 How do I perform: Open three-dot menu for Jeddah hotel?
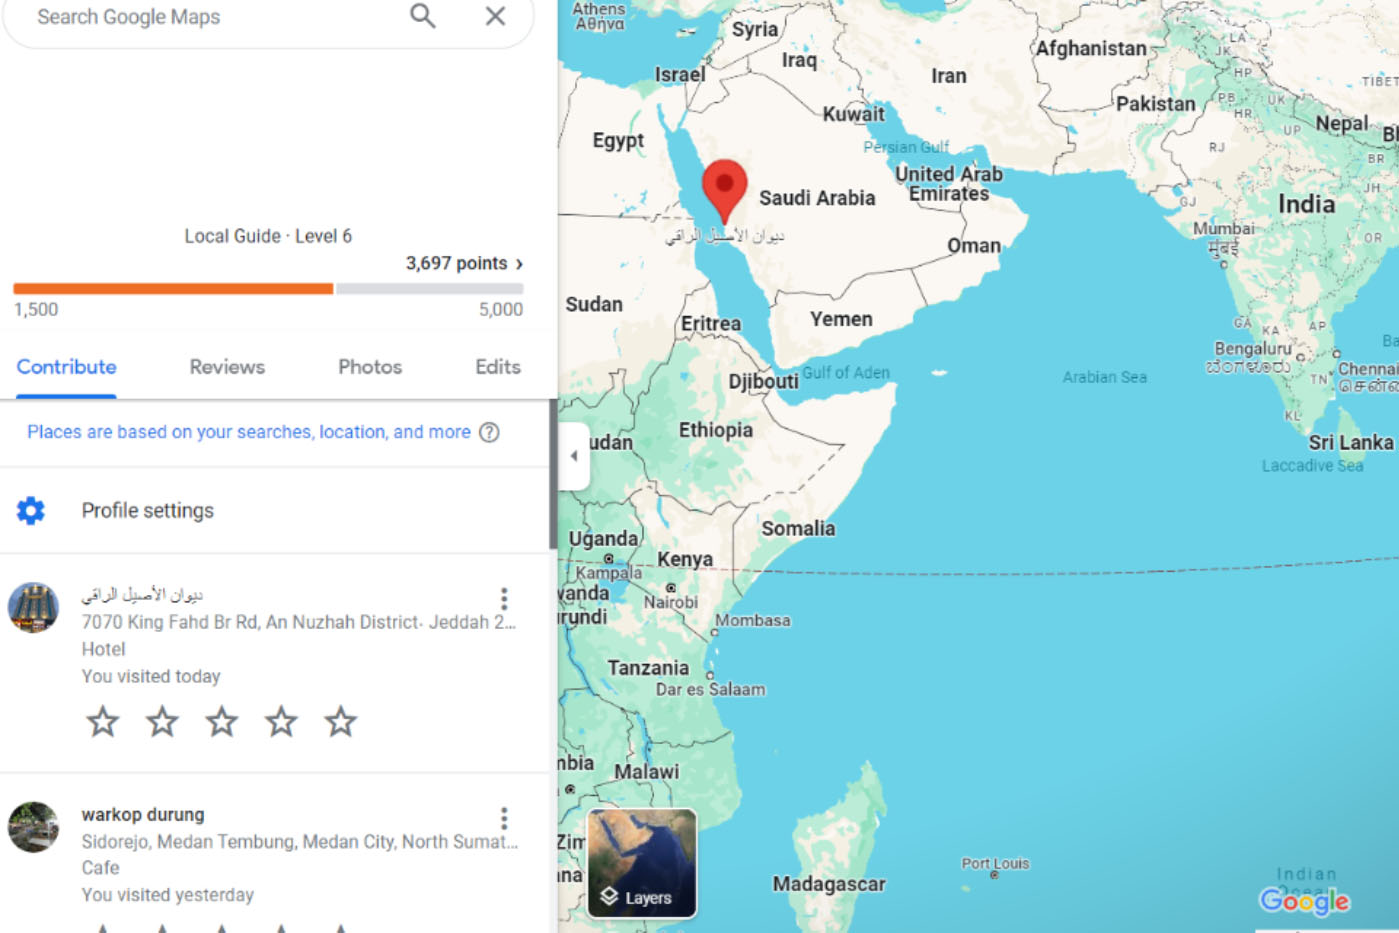(x=504, y=599)
